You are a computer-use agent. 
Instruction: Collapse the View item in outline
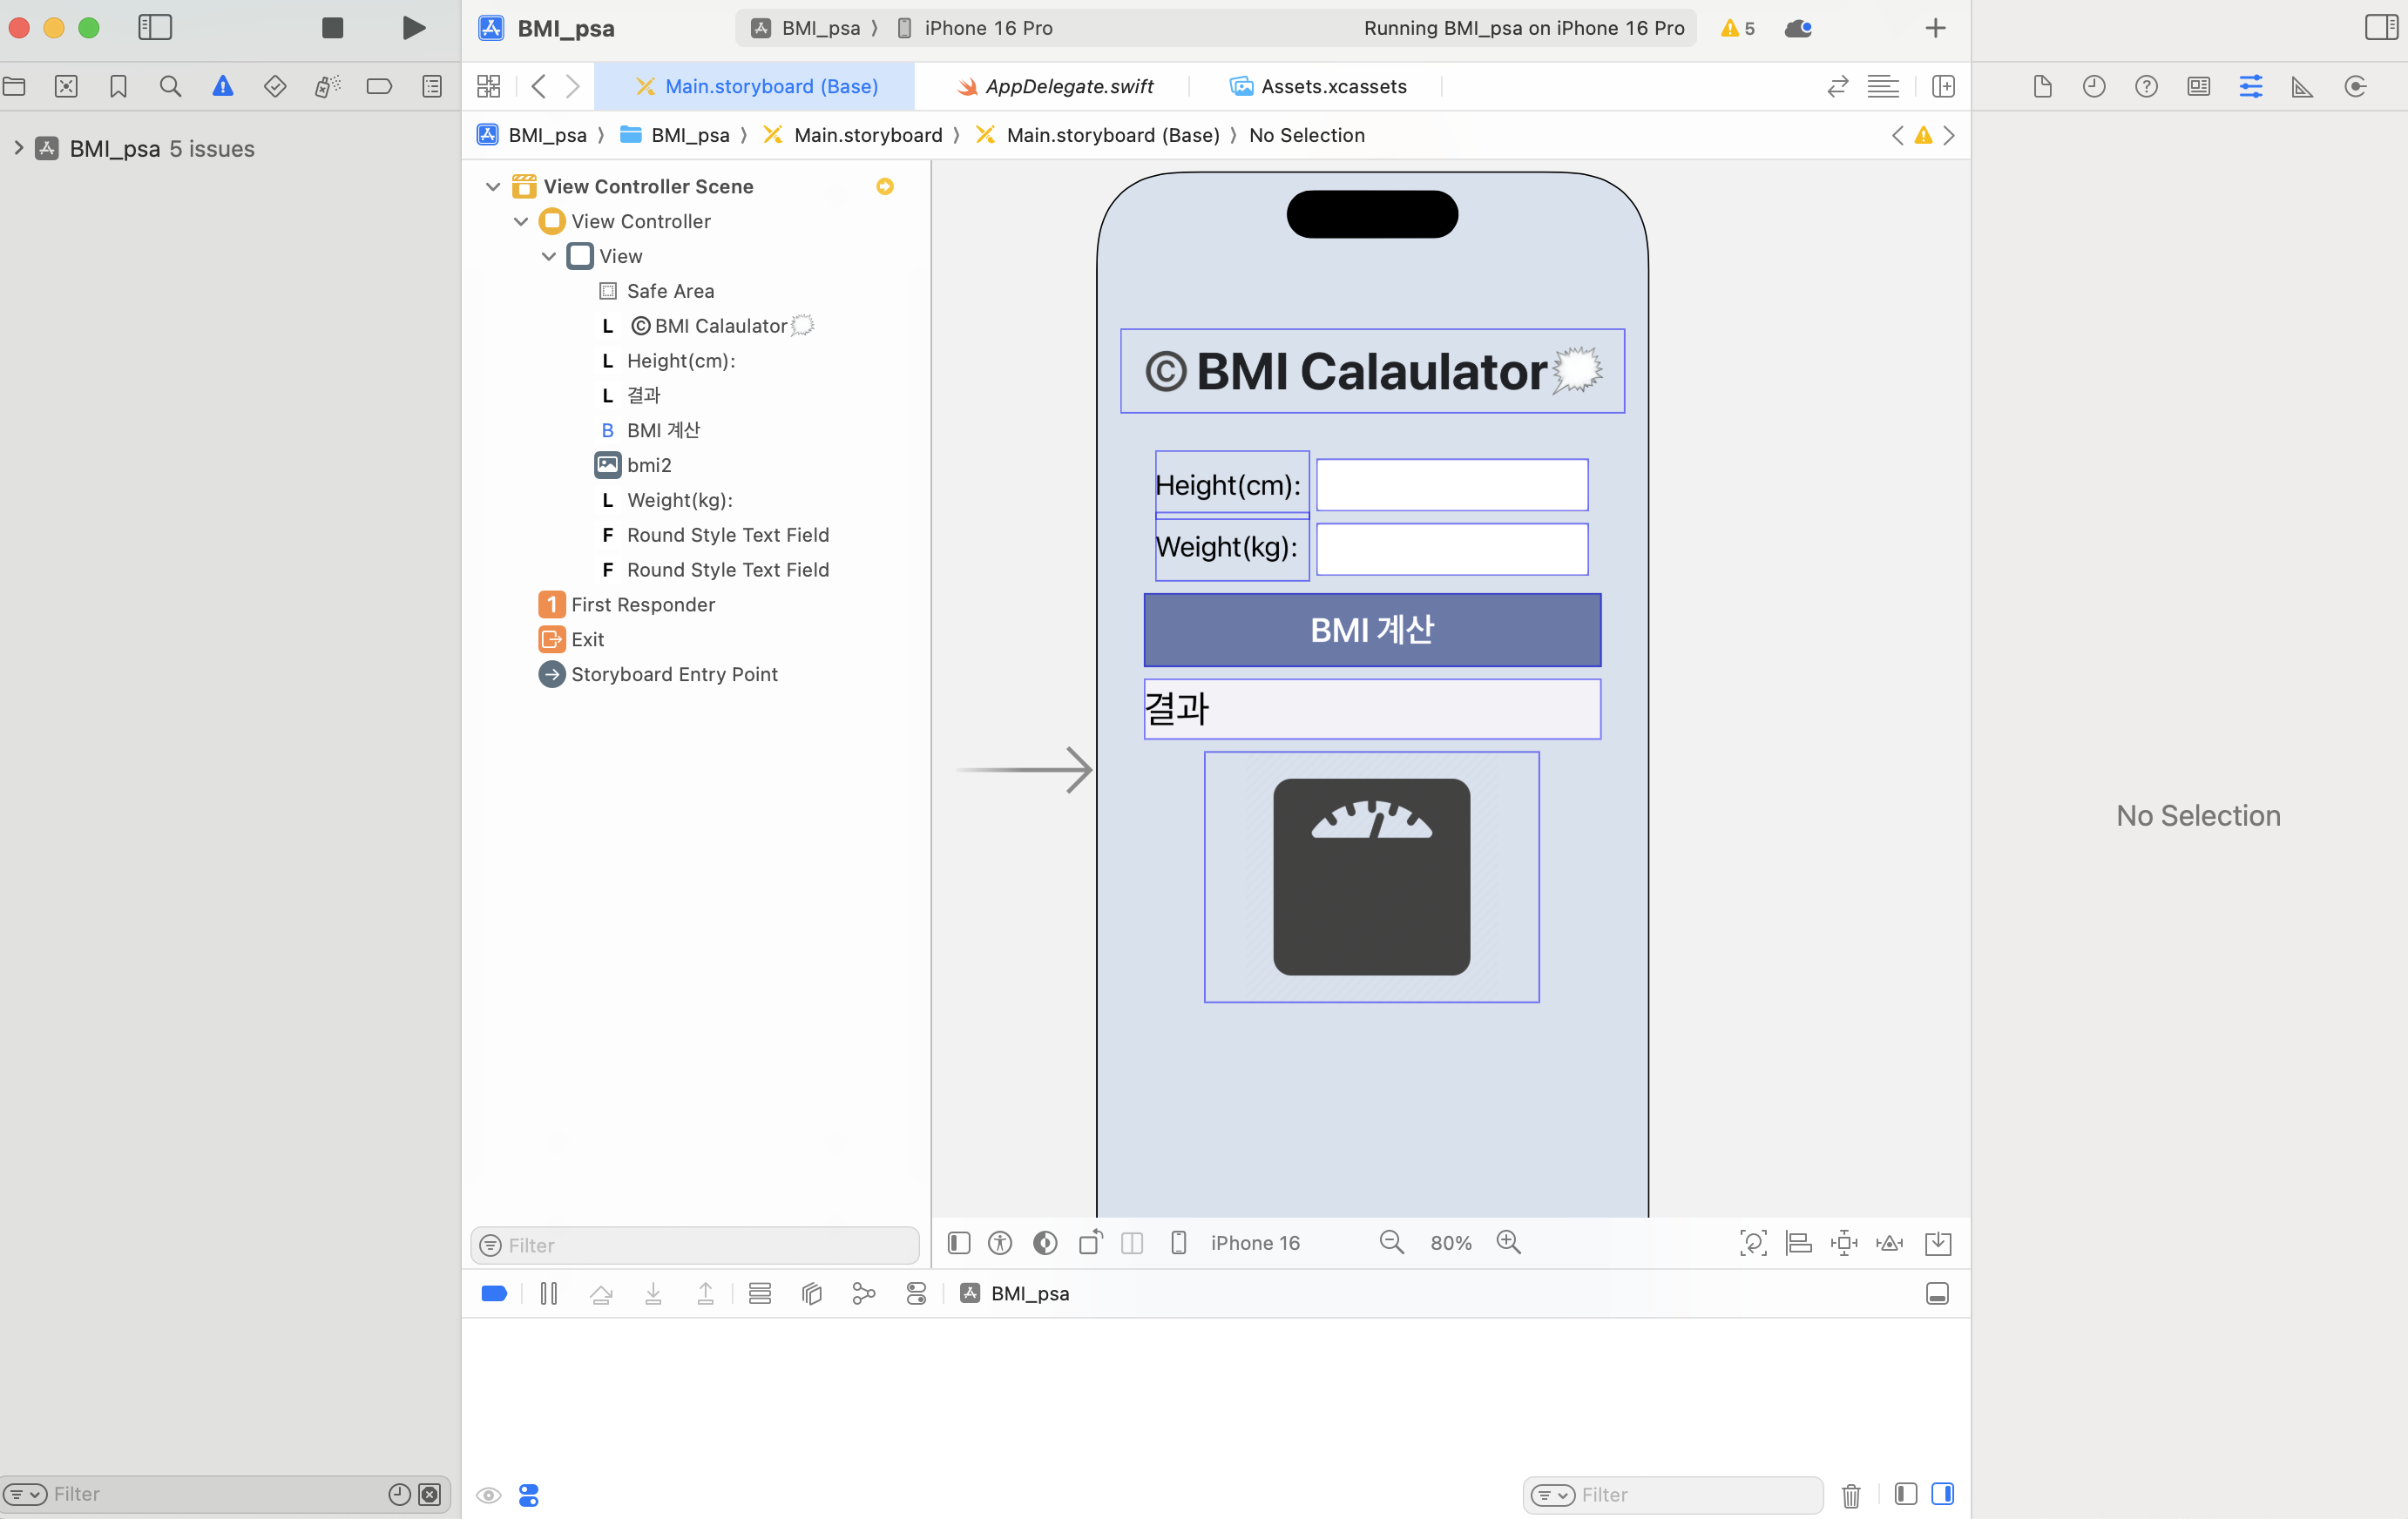[548, 257]
